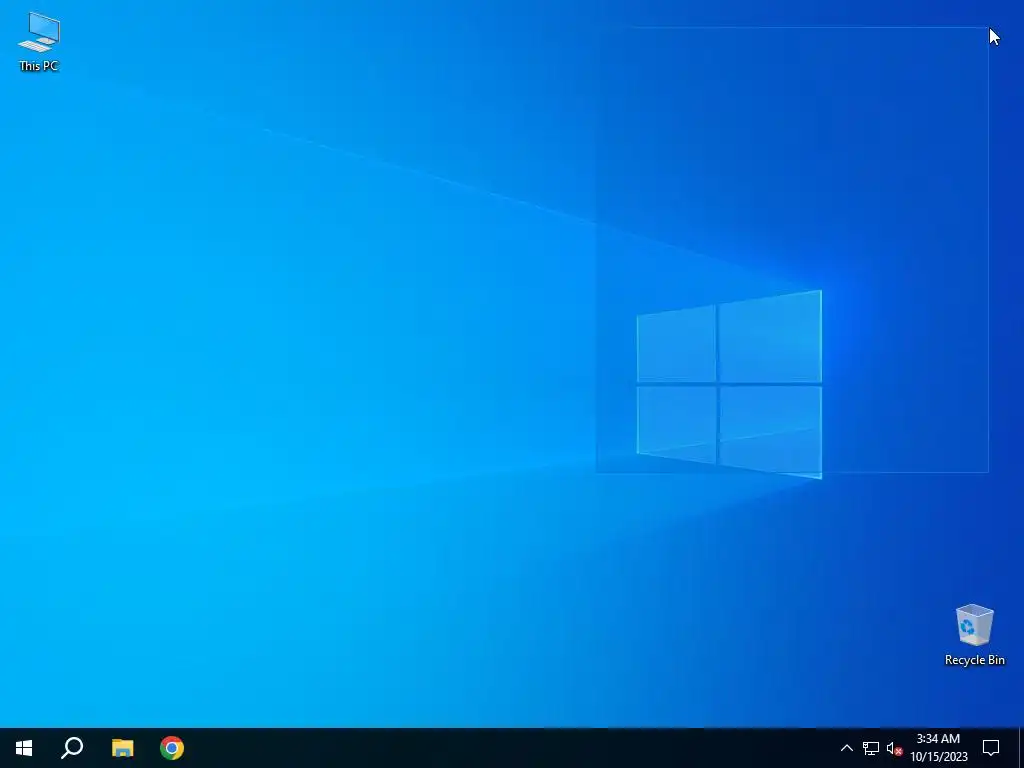1024x768 pixels.
Task: Open the muted volume tray icon
Action: [894, 748]
